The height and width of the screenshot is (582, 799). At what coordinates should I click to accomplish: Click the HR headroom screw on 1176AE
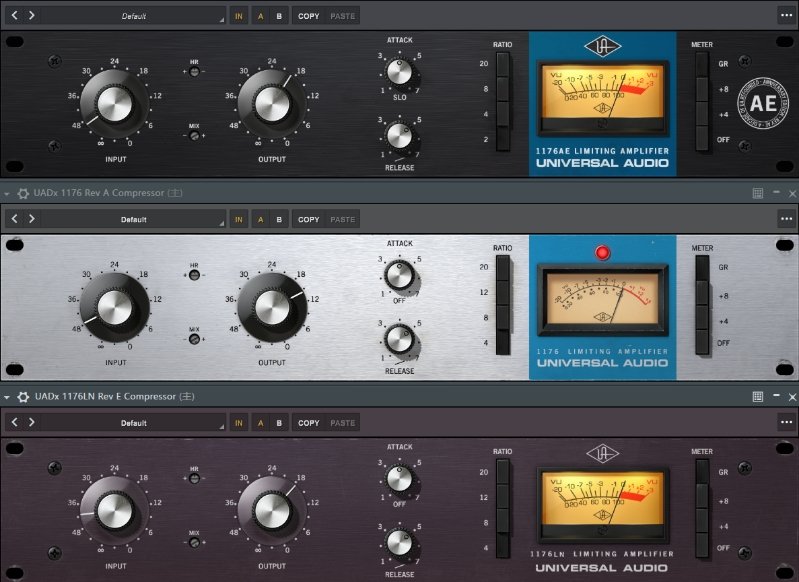194,72
